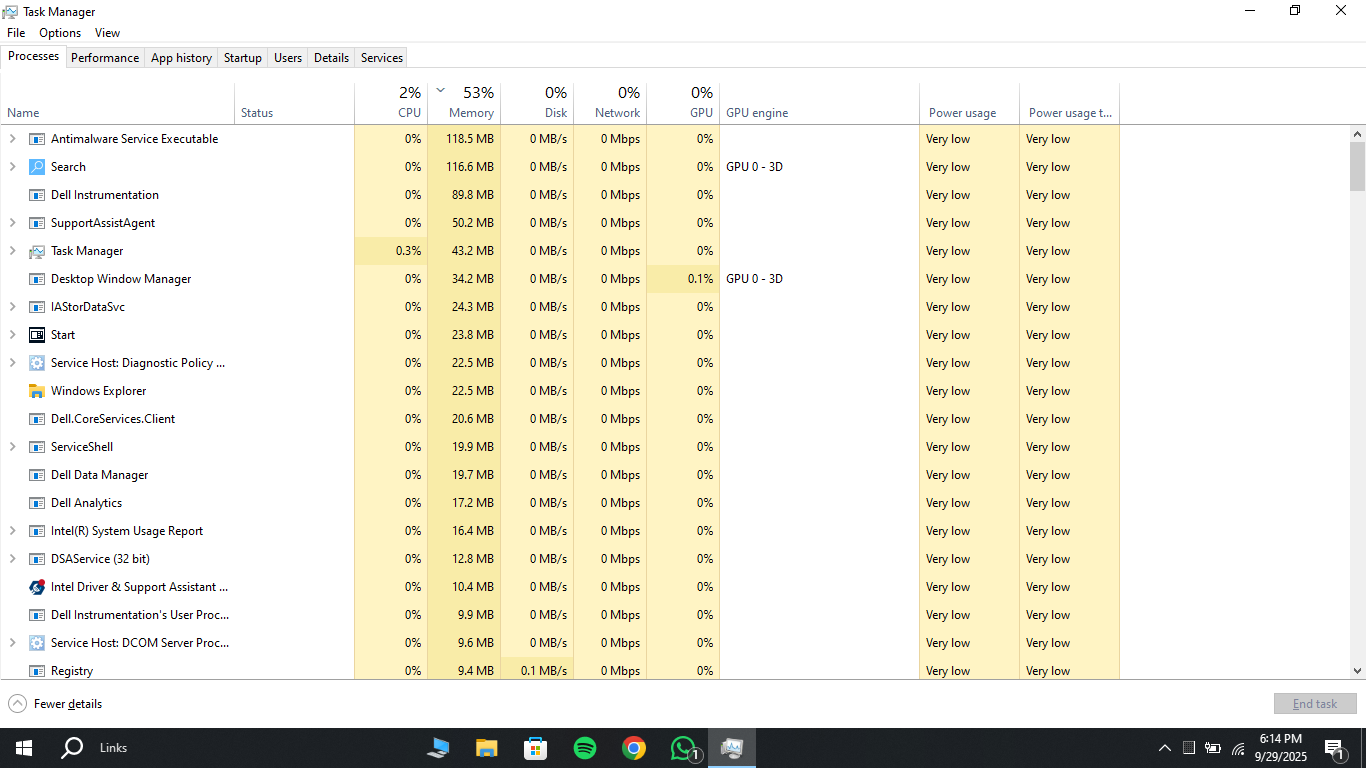
Task: Open Microsoft Store from the taskbar
Action: pyautogui.click(x=536, y=748)
